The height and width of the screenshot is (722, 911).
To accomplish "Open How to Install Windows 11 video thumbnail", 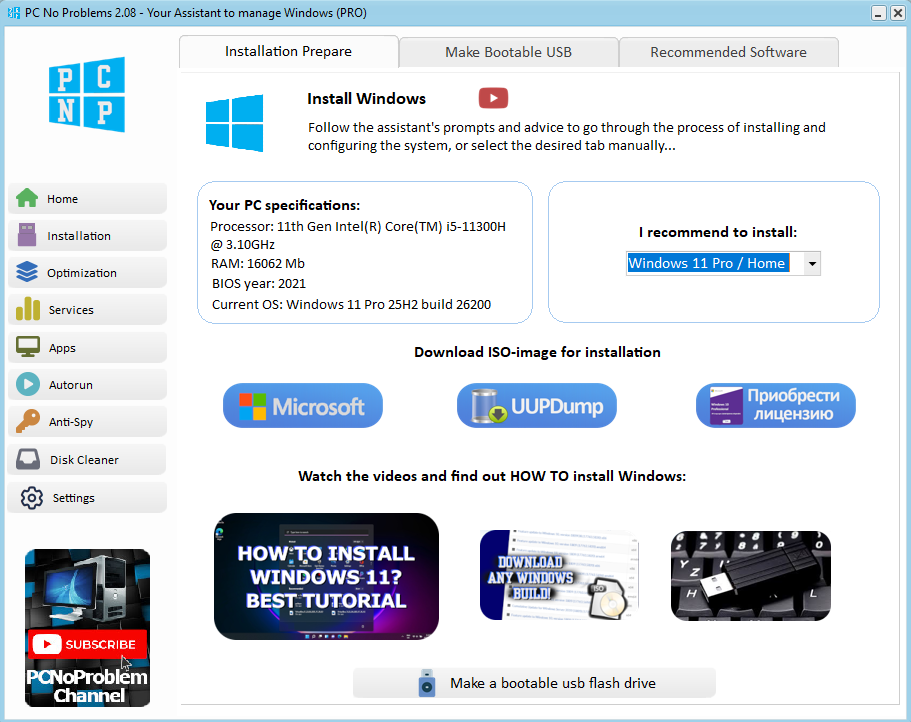I will click(327, 576).
